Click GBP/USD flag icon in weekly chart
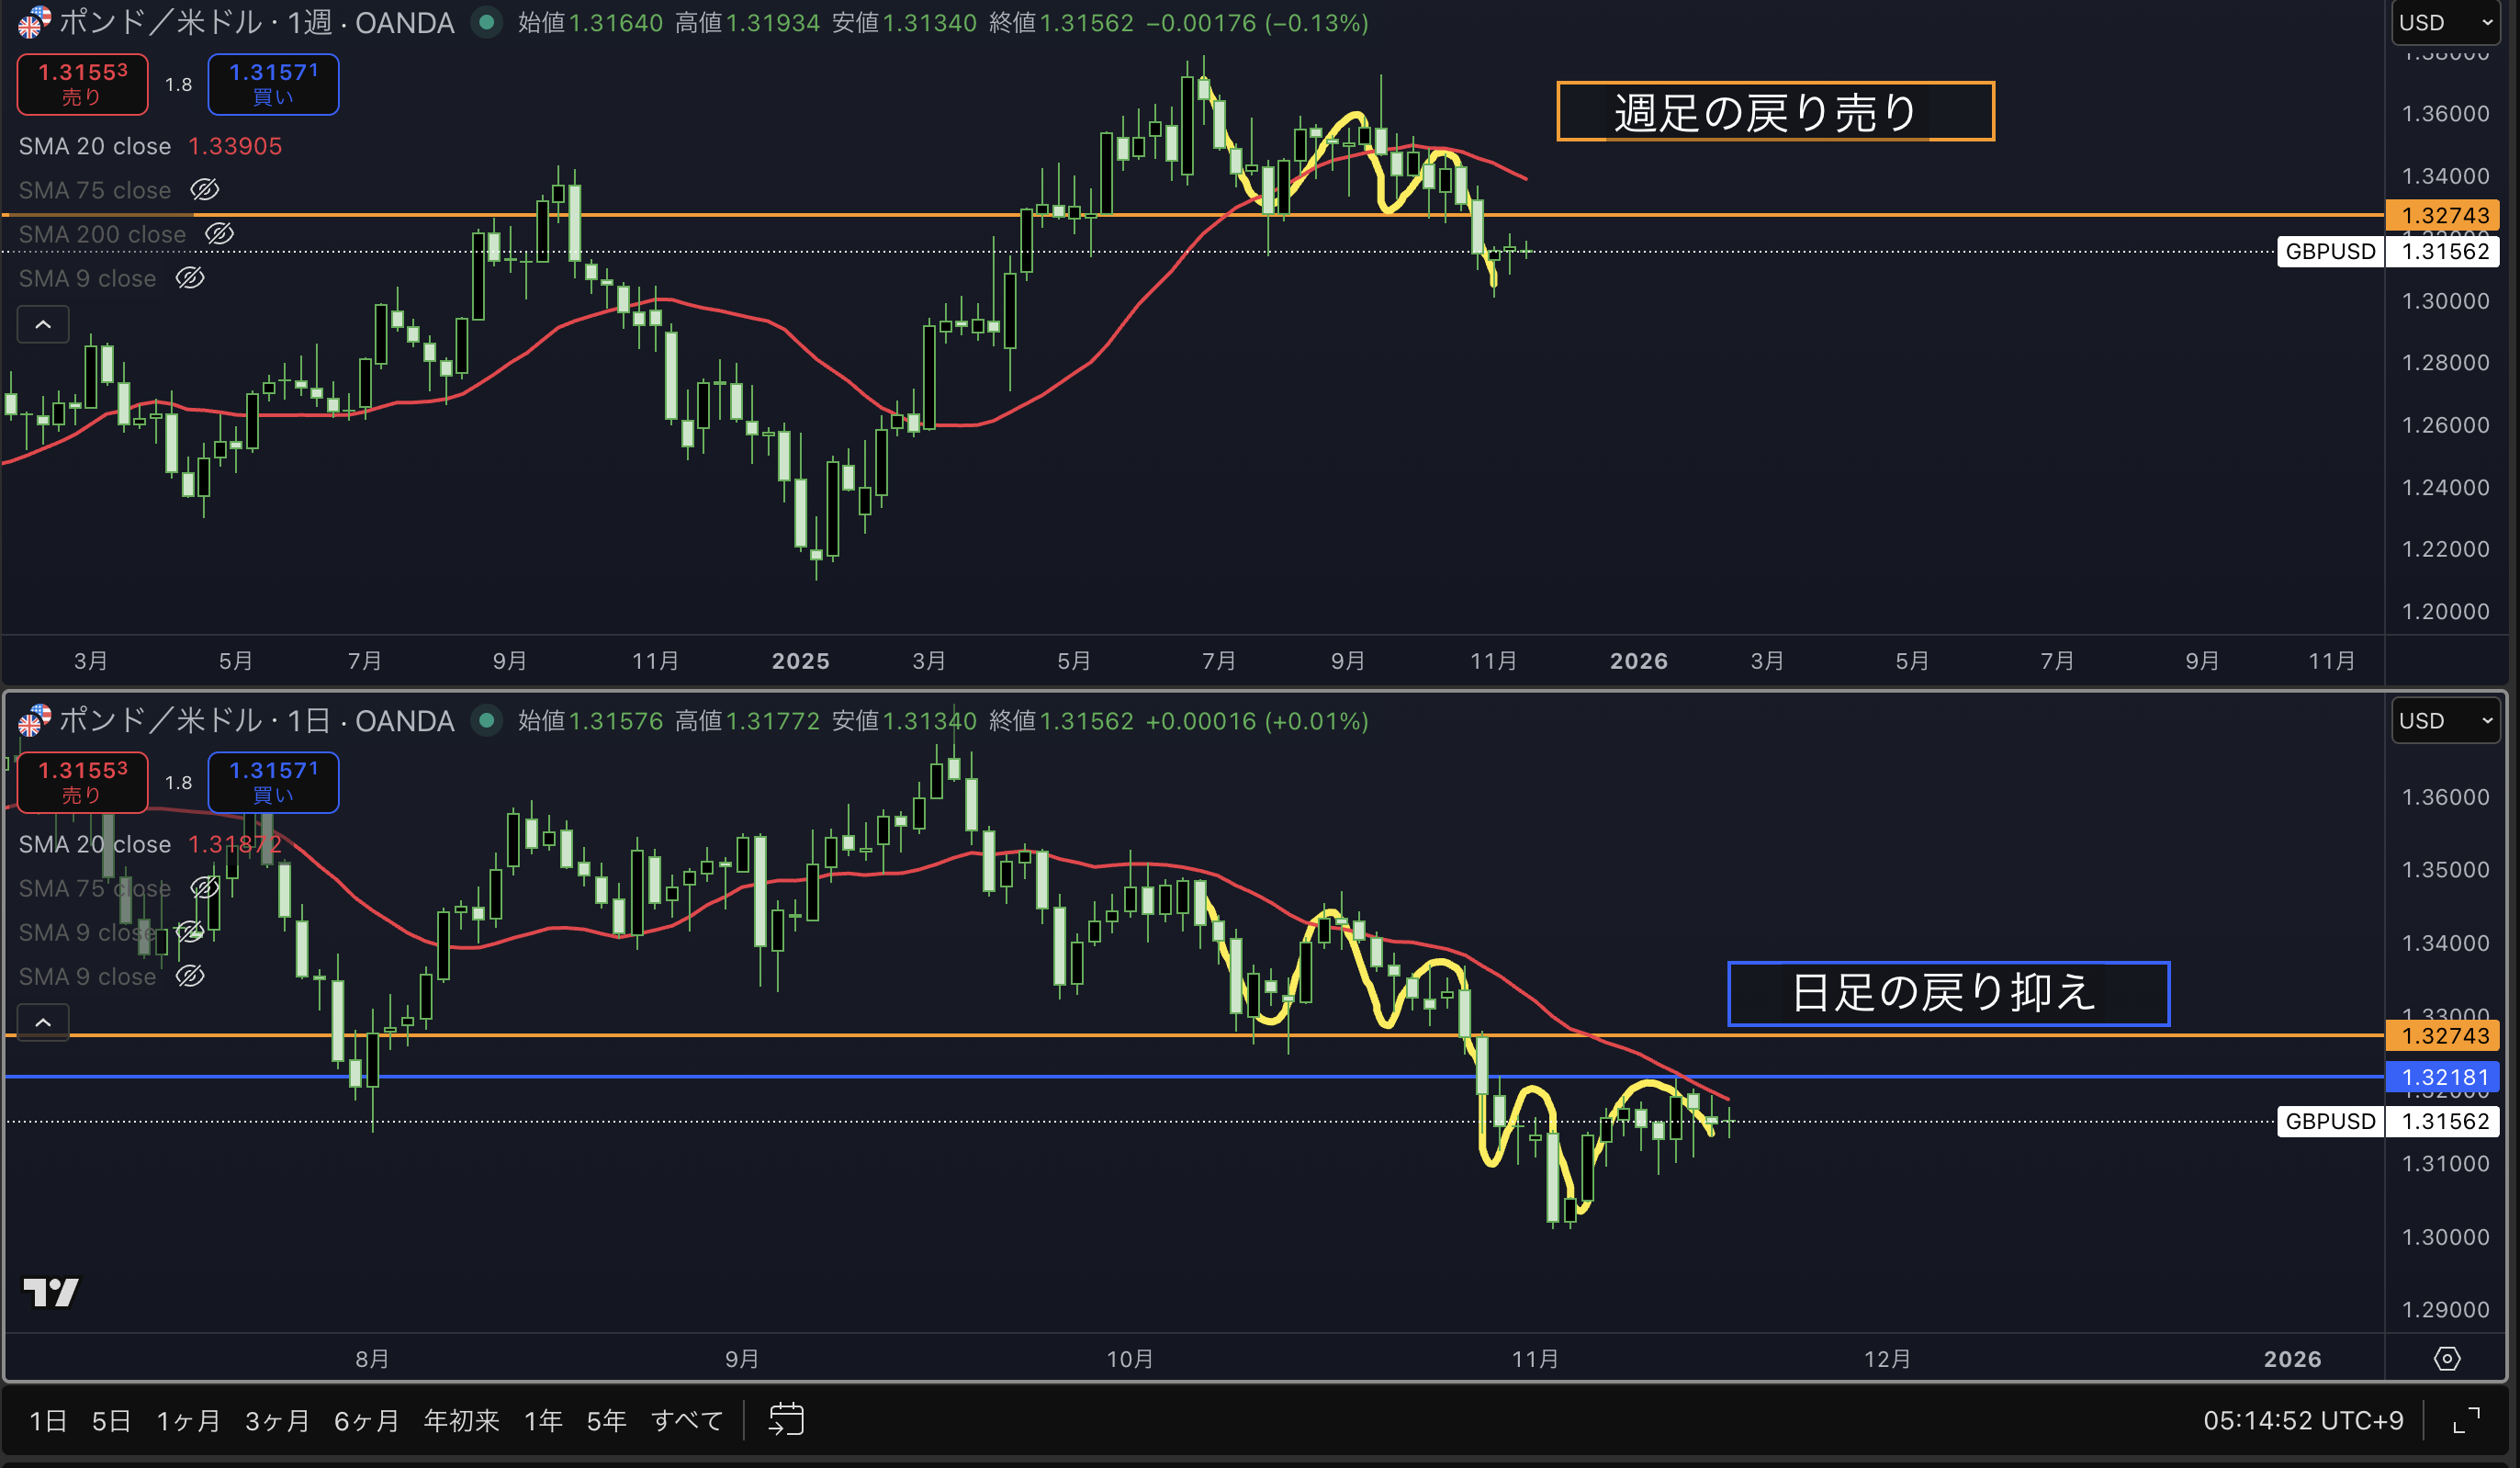Viewport: 2520px width, 1468px height. click(34, 22)
